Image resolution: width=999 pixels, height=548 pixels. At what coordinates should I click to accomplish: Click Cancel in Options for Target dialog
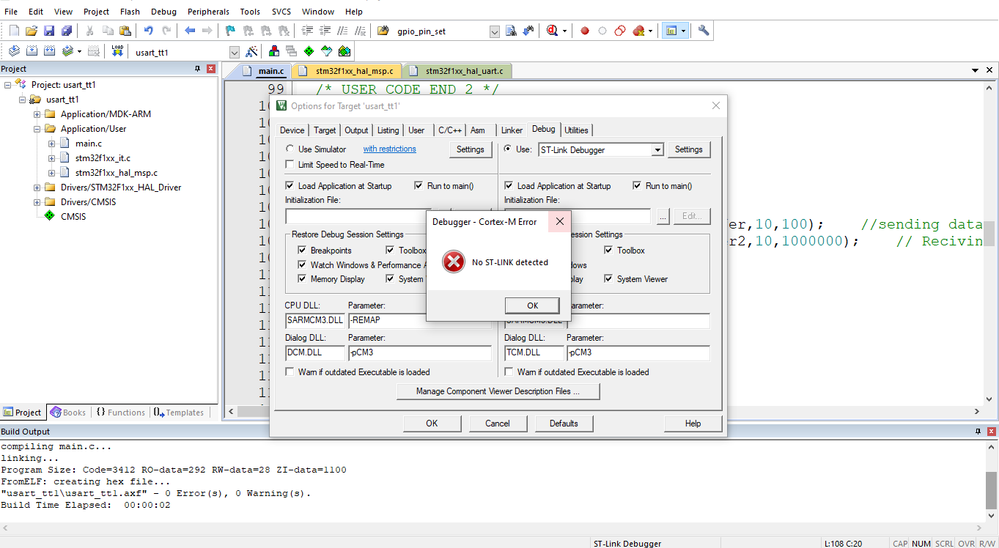tap(497, 423)
